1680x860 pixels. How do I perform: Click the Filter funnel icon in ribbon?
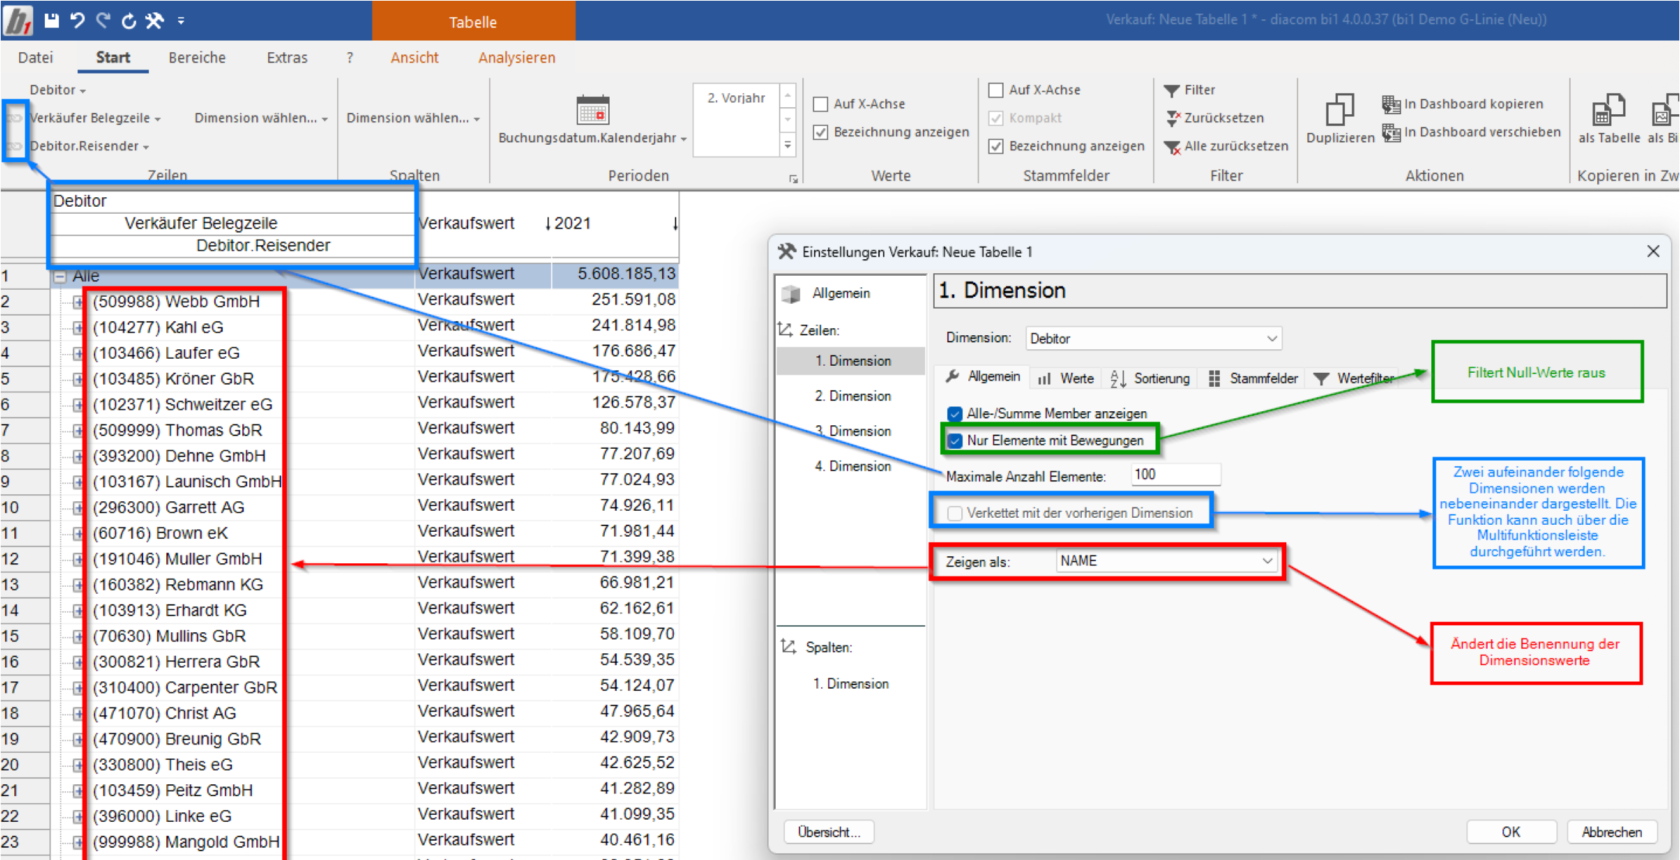1172,90
